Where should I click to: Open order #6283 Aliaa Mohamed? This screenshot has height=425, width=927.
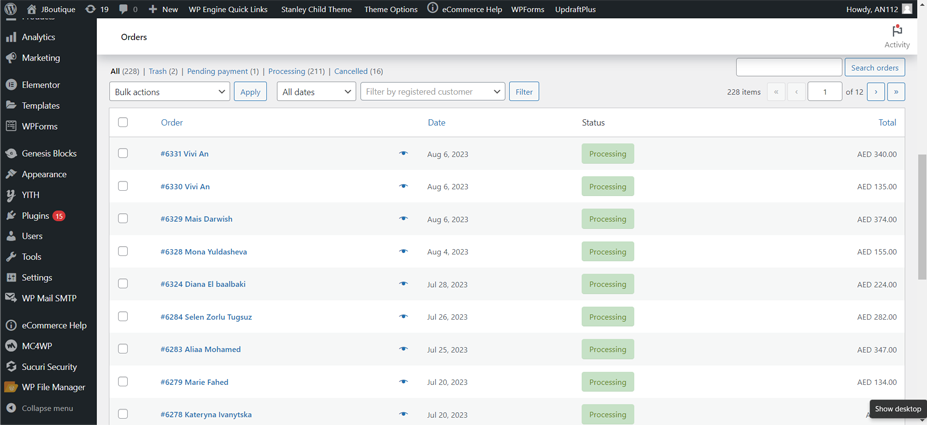(200, 349)
